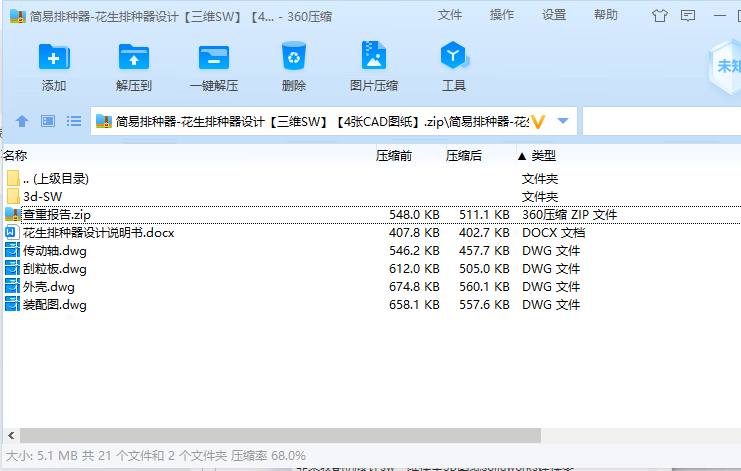Open the 操作 (Operations) menu

(x=501, y=16)
